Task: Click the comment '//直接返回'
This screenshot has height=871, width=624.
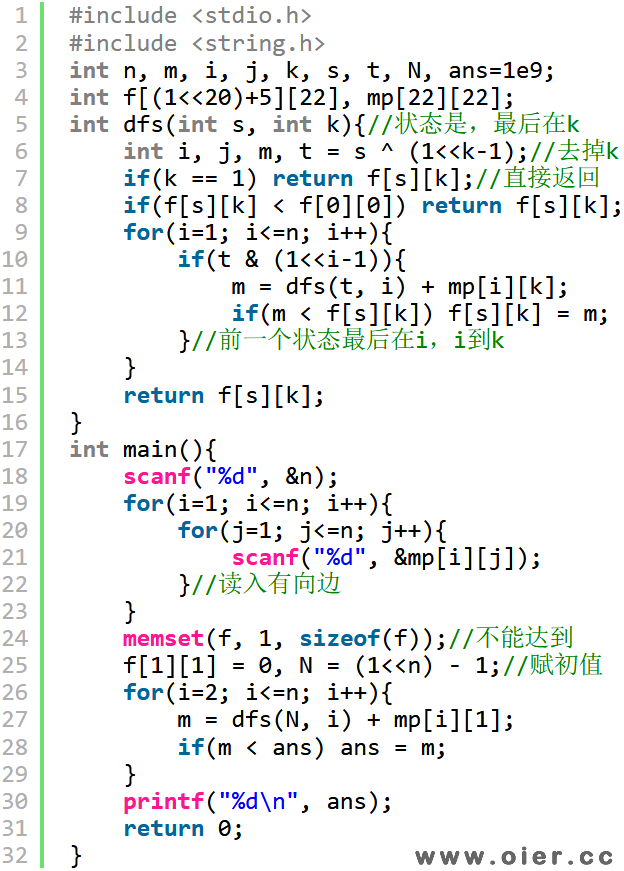Action: coord(537,178)
